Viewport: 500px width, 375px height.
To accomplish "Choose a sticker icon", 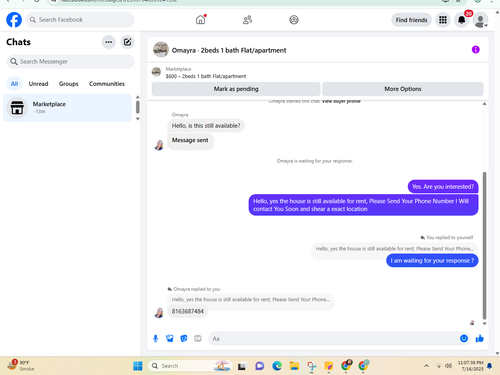I will point(184,339).
